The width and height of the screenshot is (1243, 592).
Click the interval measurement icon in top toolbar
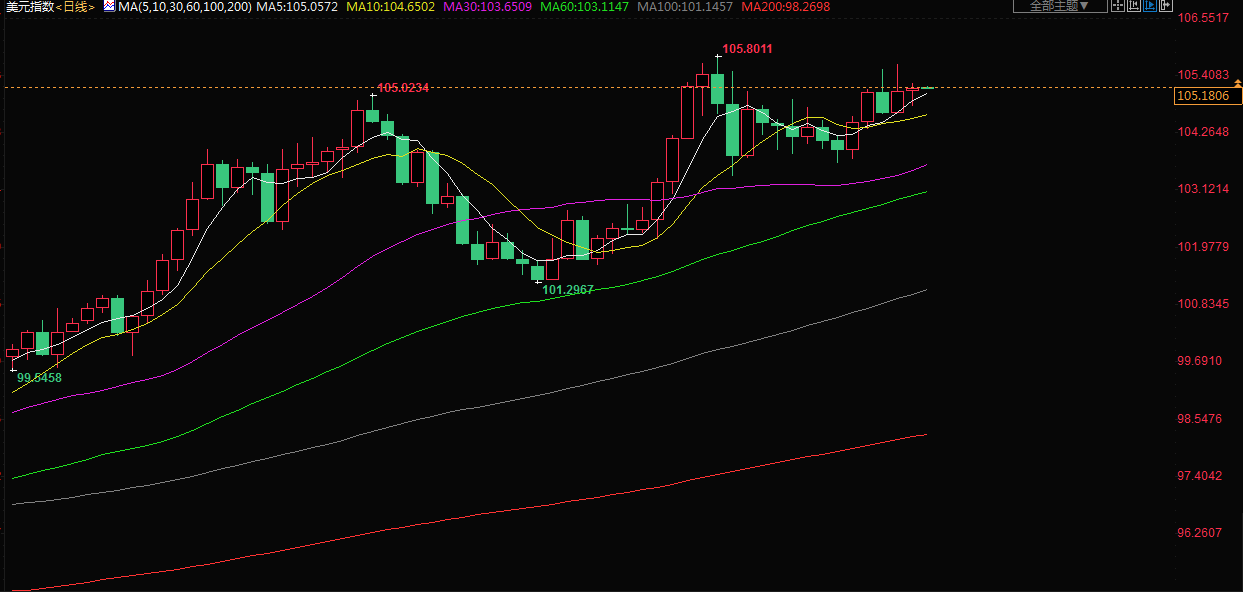(1134, 5)
